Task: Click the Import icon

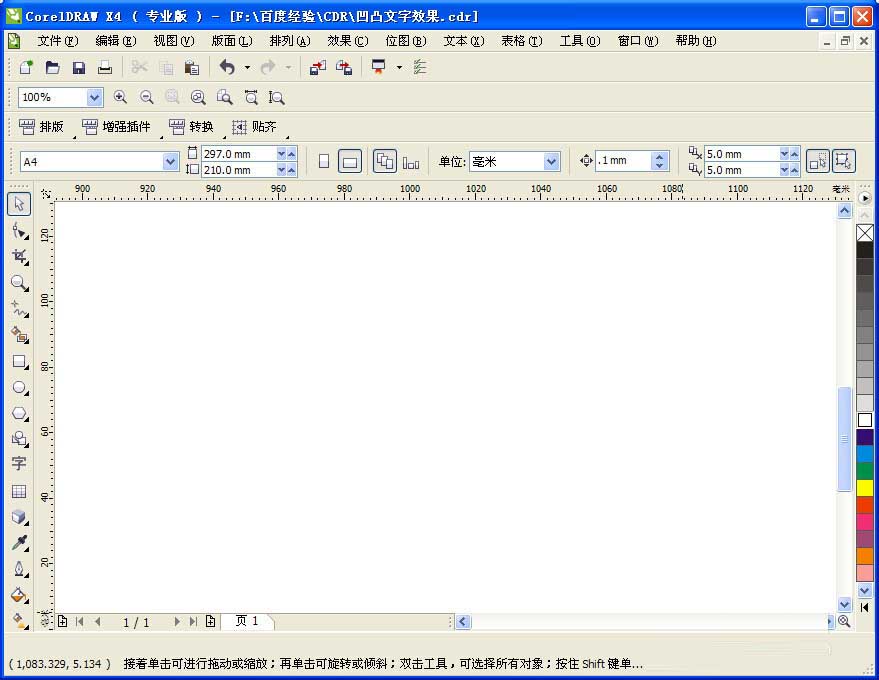Action: coord(318,68)
